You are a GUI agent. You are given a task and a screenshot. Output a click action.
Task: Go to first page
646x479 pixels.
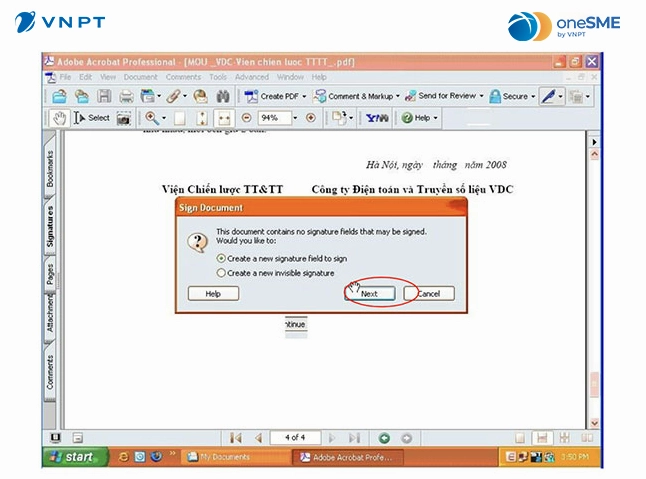pyautogui.click(x=236, y=438)
